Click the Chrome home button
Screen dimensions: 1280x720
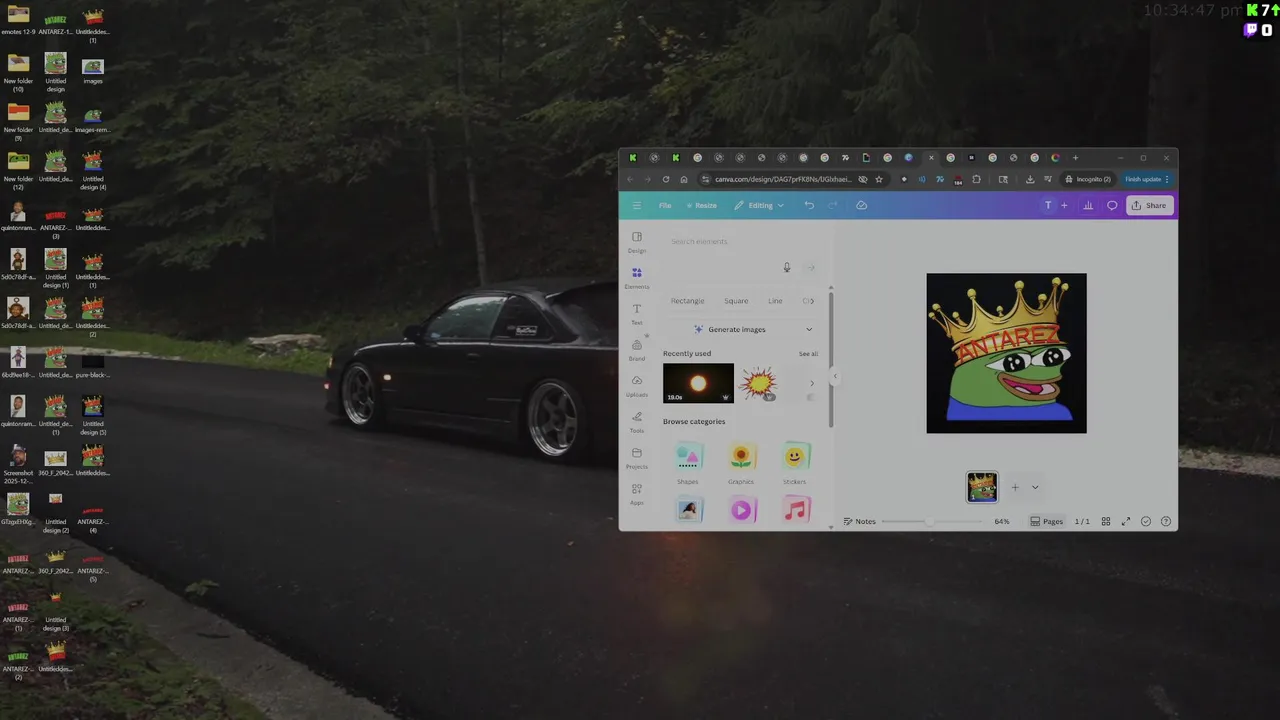click(x=684, y=179)
